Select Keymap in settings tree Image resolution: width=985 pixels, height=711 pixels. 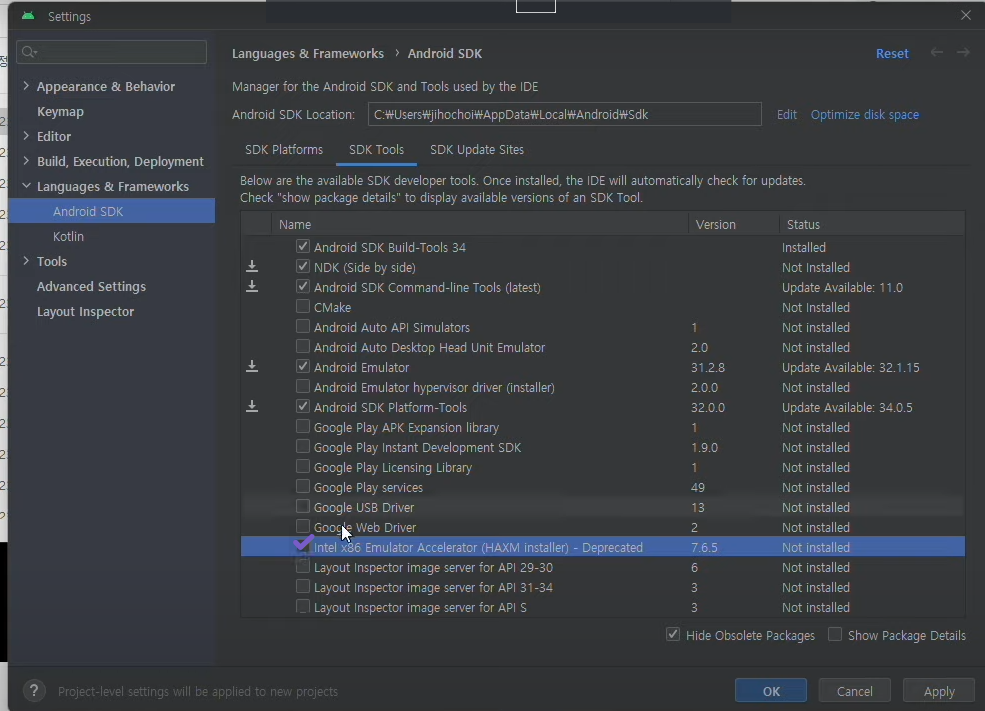click(60, 111)
